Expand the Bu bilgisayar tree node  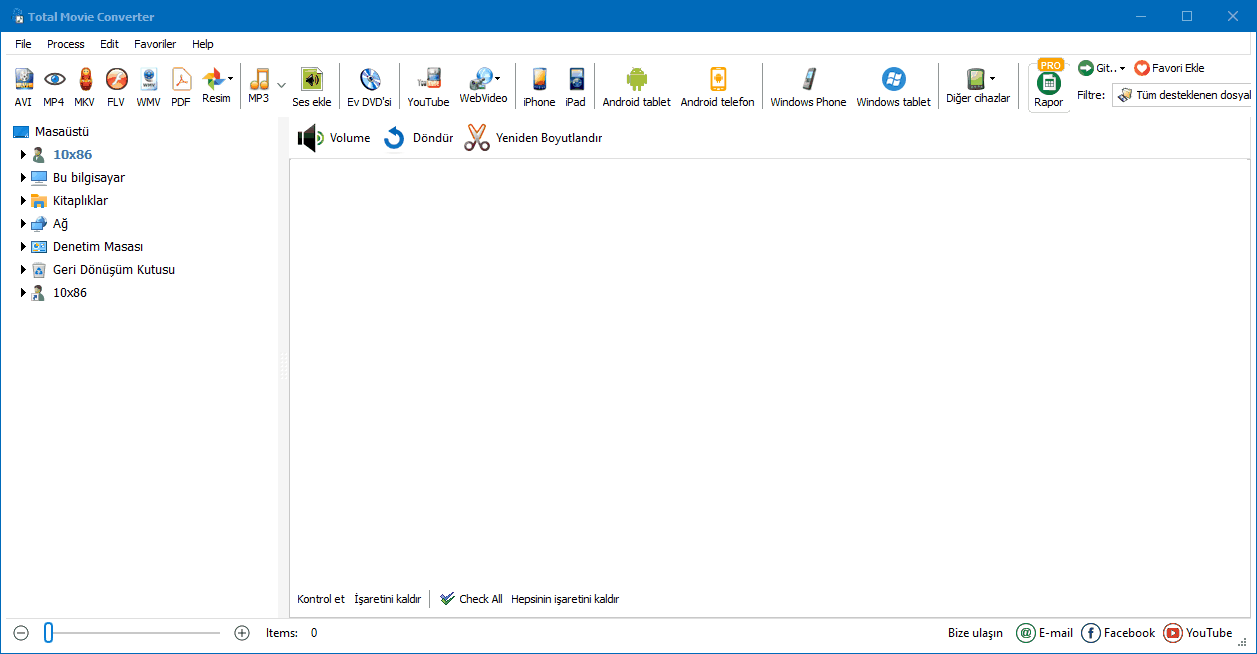click(23, 177)
